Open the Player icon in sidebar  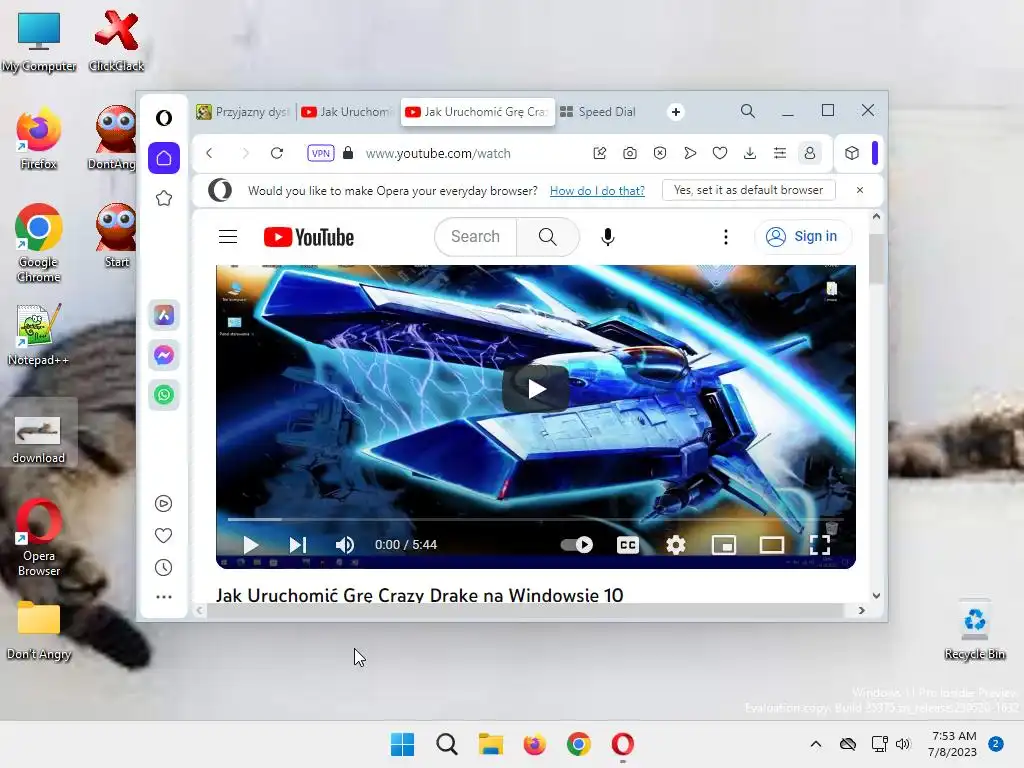(164, 504)
